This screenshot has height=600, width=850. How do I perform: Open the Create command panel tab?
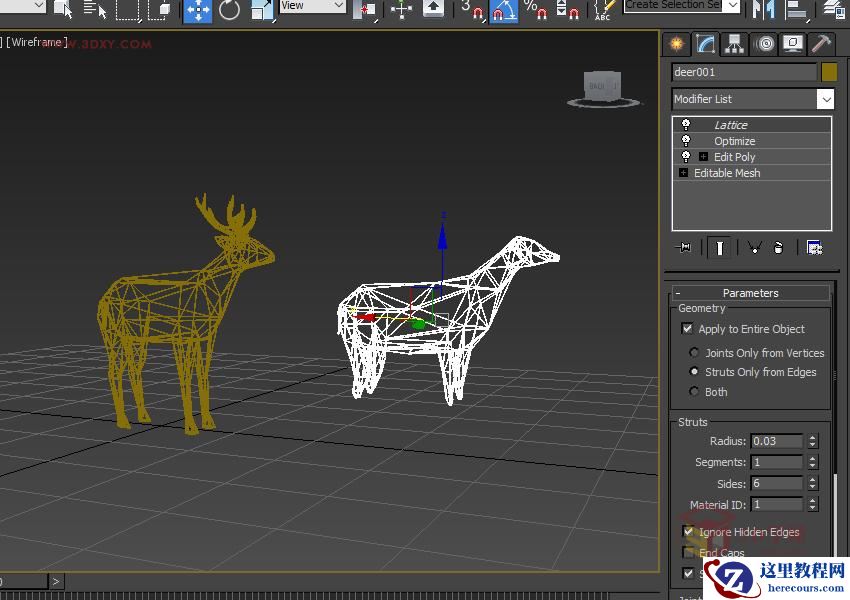(677, 44)
